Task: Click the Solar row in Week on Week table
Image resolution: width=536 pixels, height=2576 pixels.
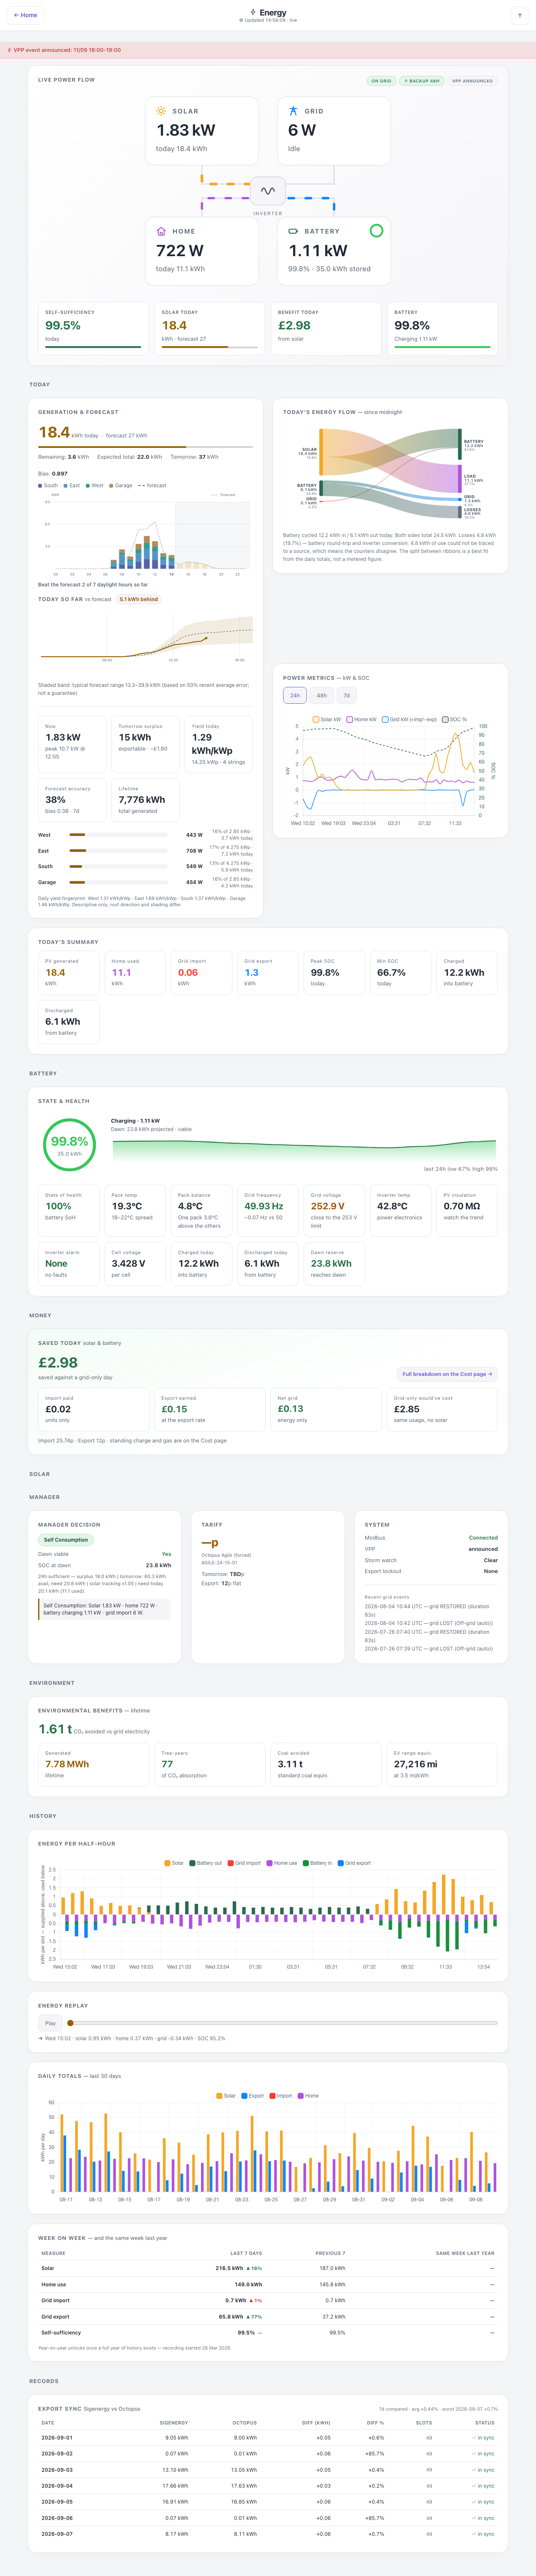Action: click(268, 2268)
